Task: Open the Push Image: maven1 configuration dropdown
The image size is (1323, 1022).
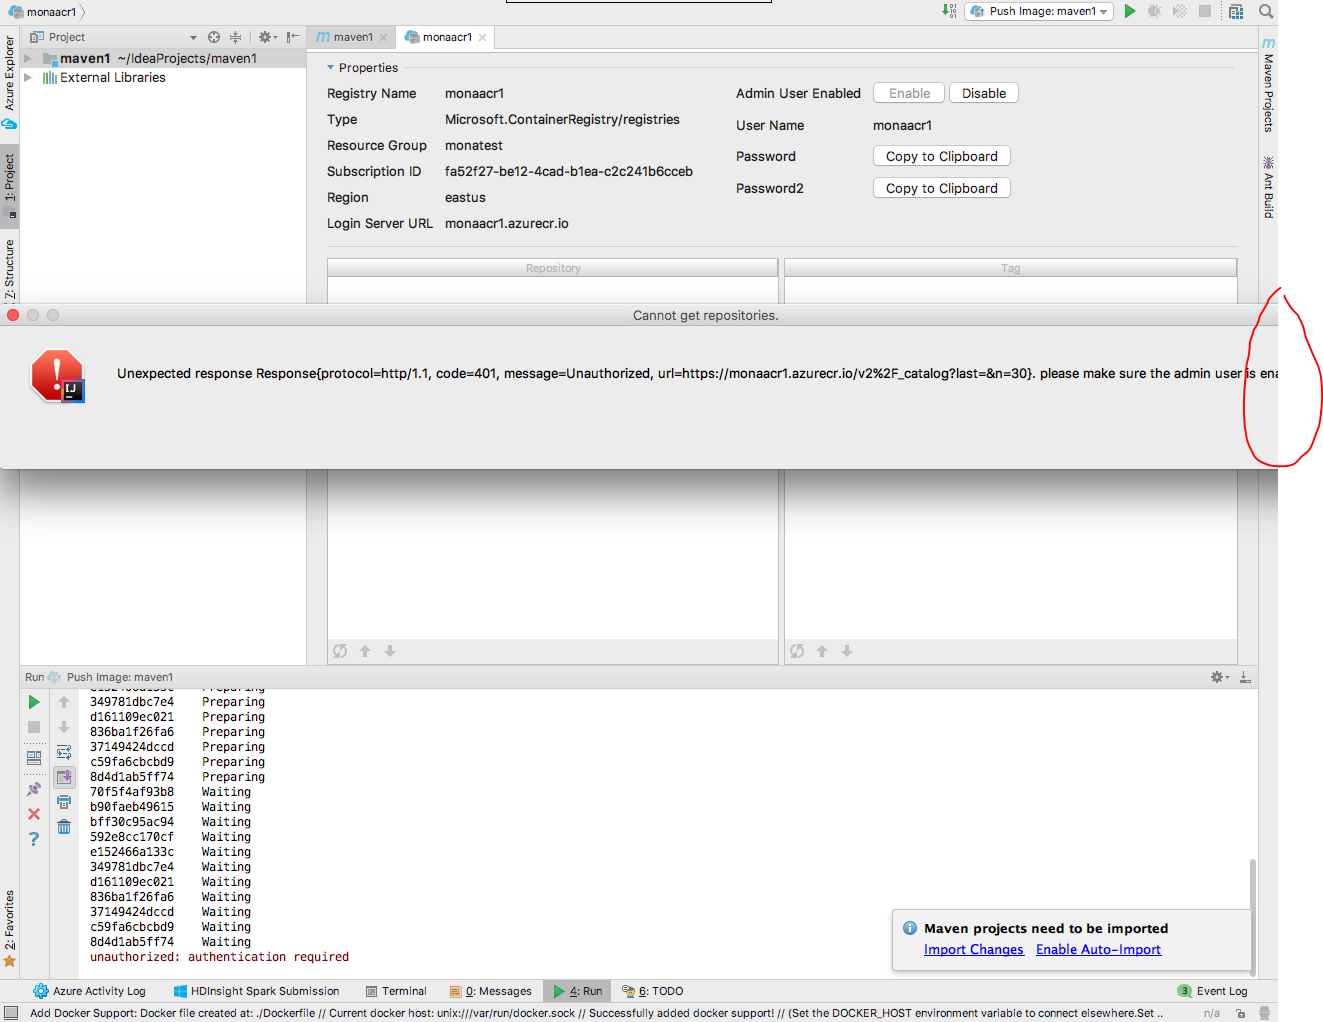Action: (x=1103, y=11)
